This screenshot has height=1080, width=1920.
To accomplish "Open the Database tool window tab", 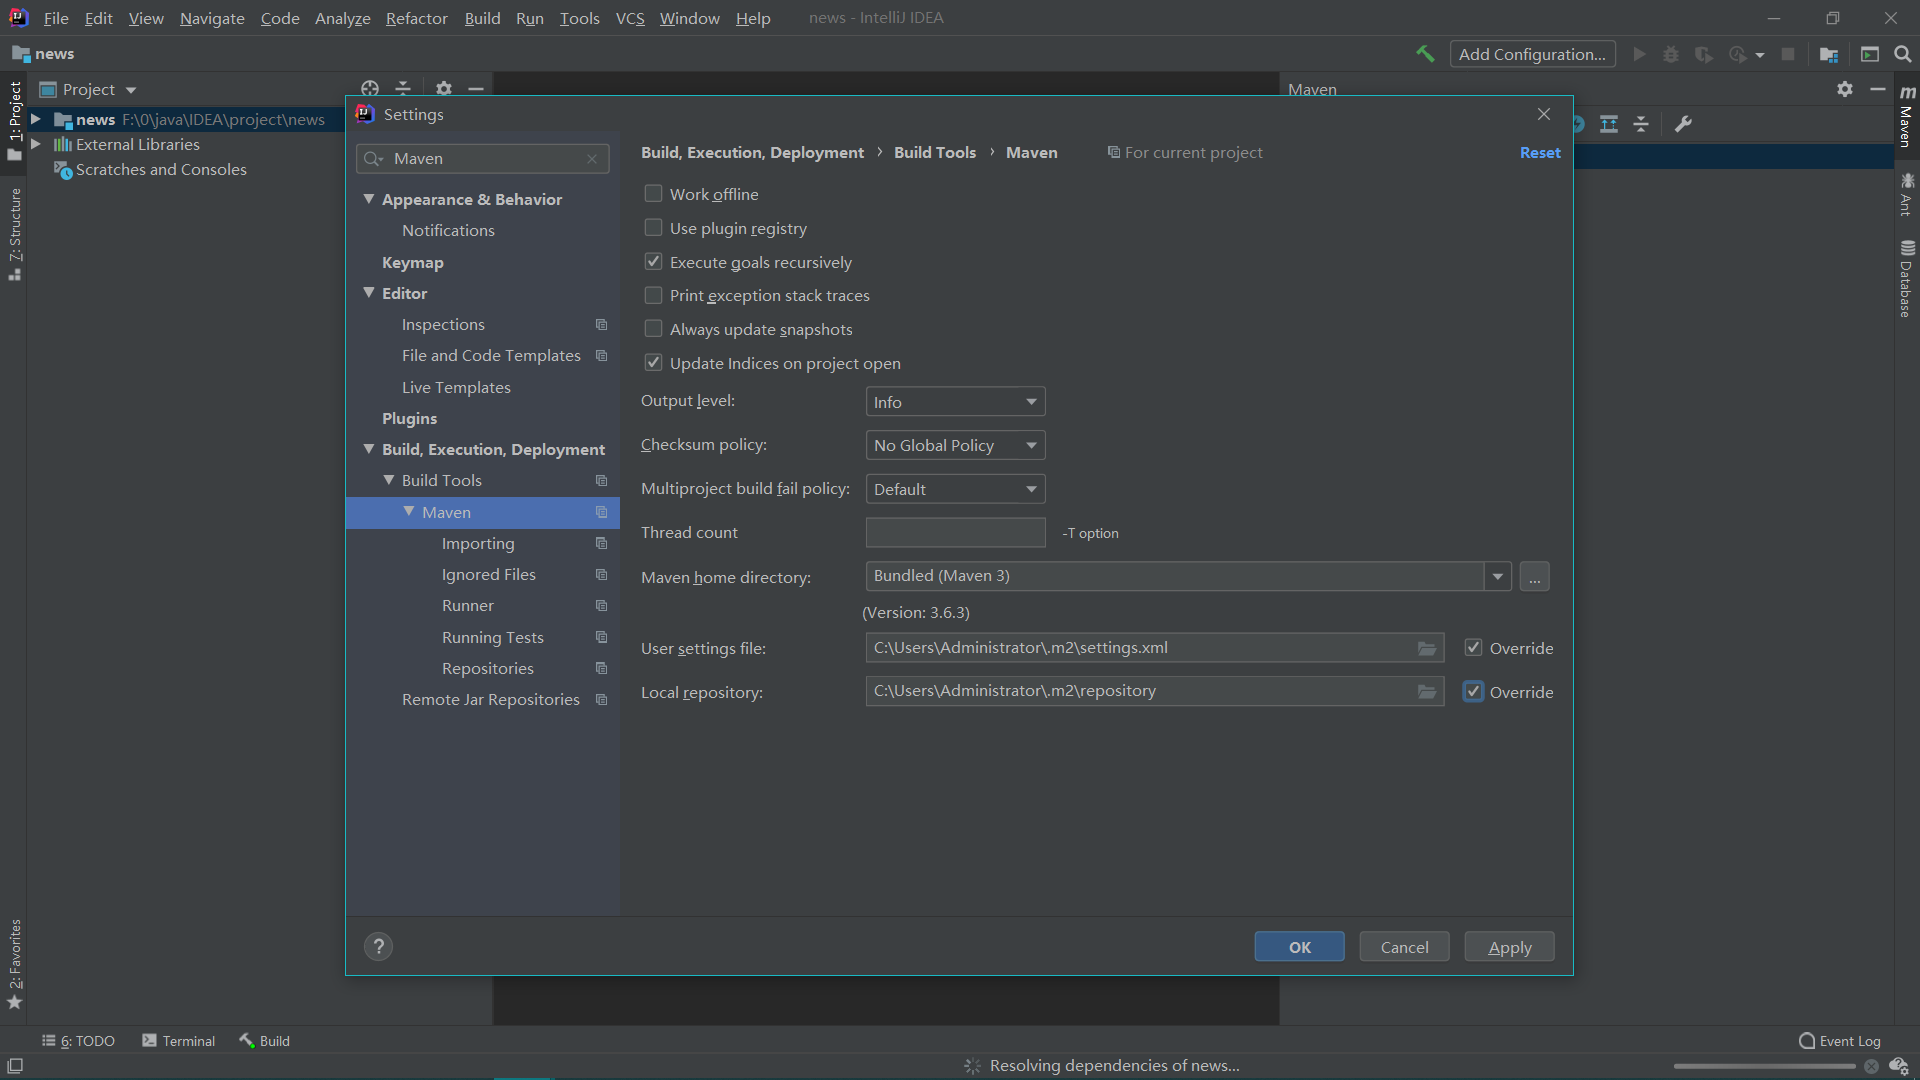I will 1907,279.
